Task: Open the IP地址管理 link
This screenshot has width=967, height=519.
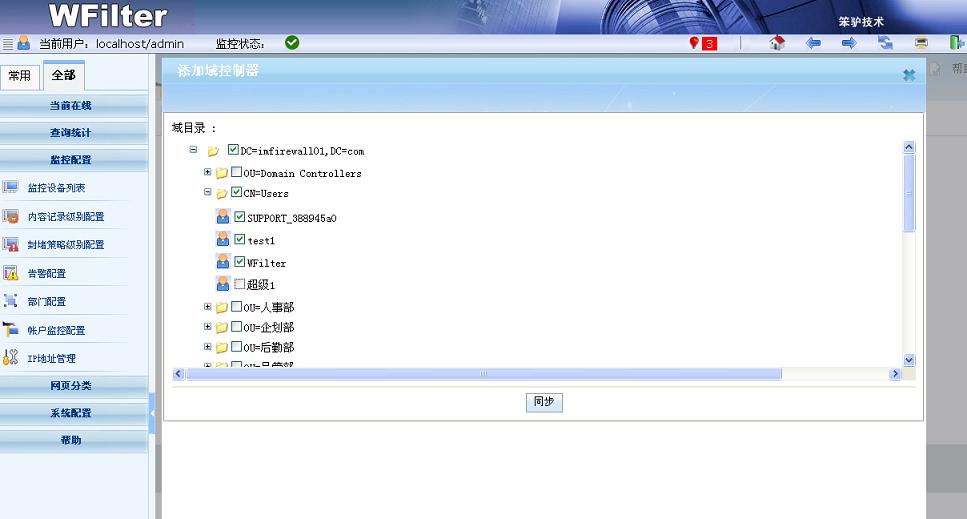Action: (x=51, y=358)
